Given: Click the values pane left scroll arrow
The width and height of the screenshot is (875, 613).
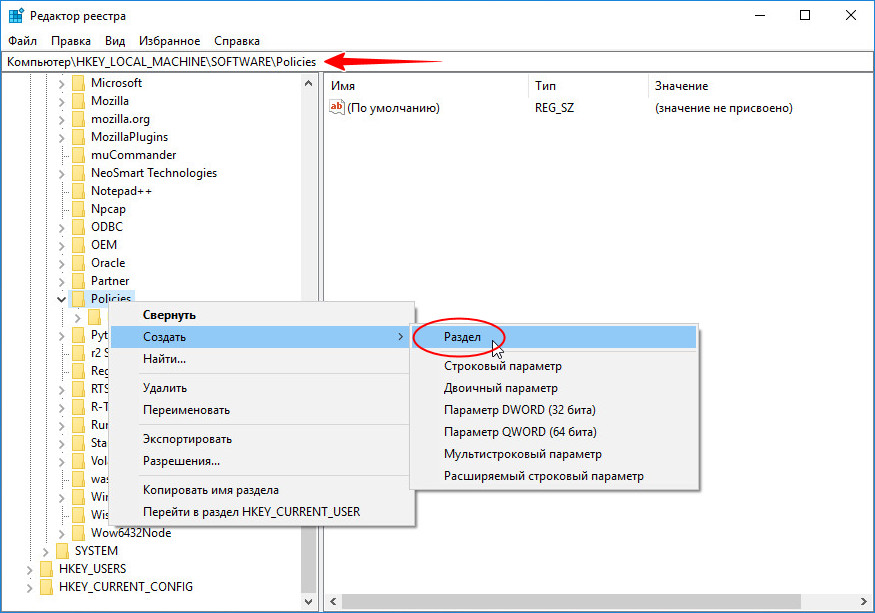Looking at the screenshot, I should (333, 601).
